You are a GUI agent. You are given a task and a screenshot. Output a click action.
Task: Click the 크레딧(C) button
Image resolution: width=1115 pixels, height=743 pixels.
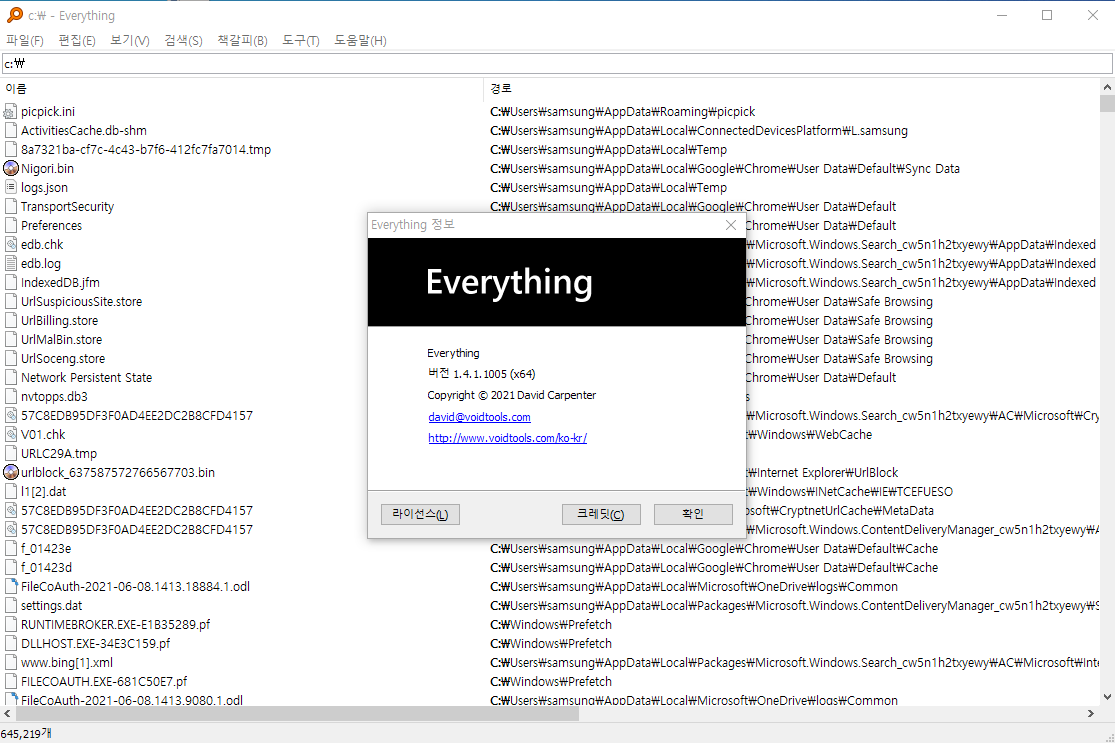(x=601, y=514)
